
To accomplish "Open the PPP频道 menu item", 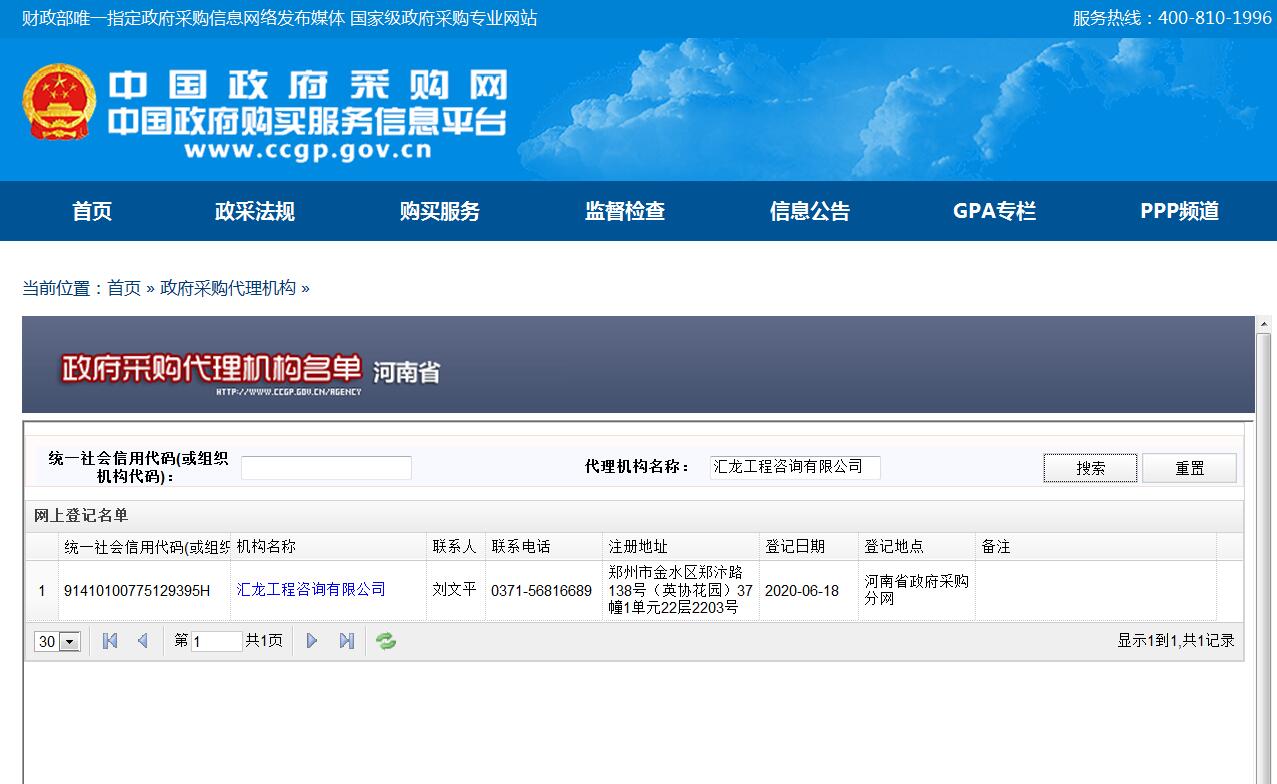I will [x=1179, y=211].
